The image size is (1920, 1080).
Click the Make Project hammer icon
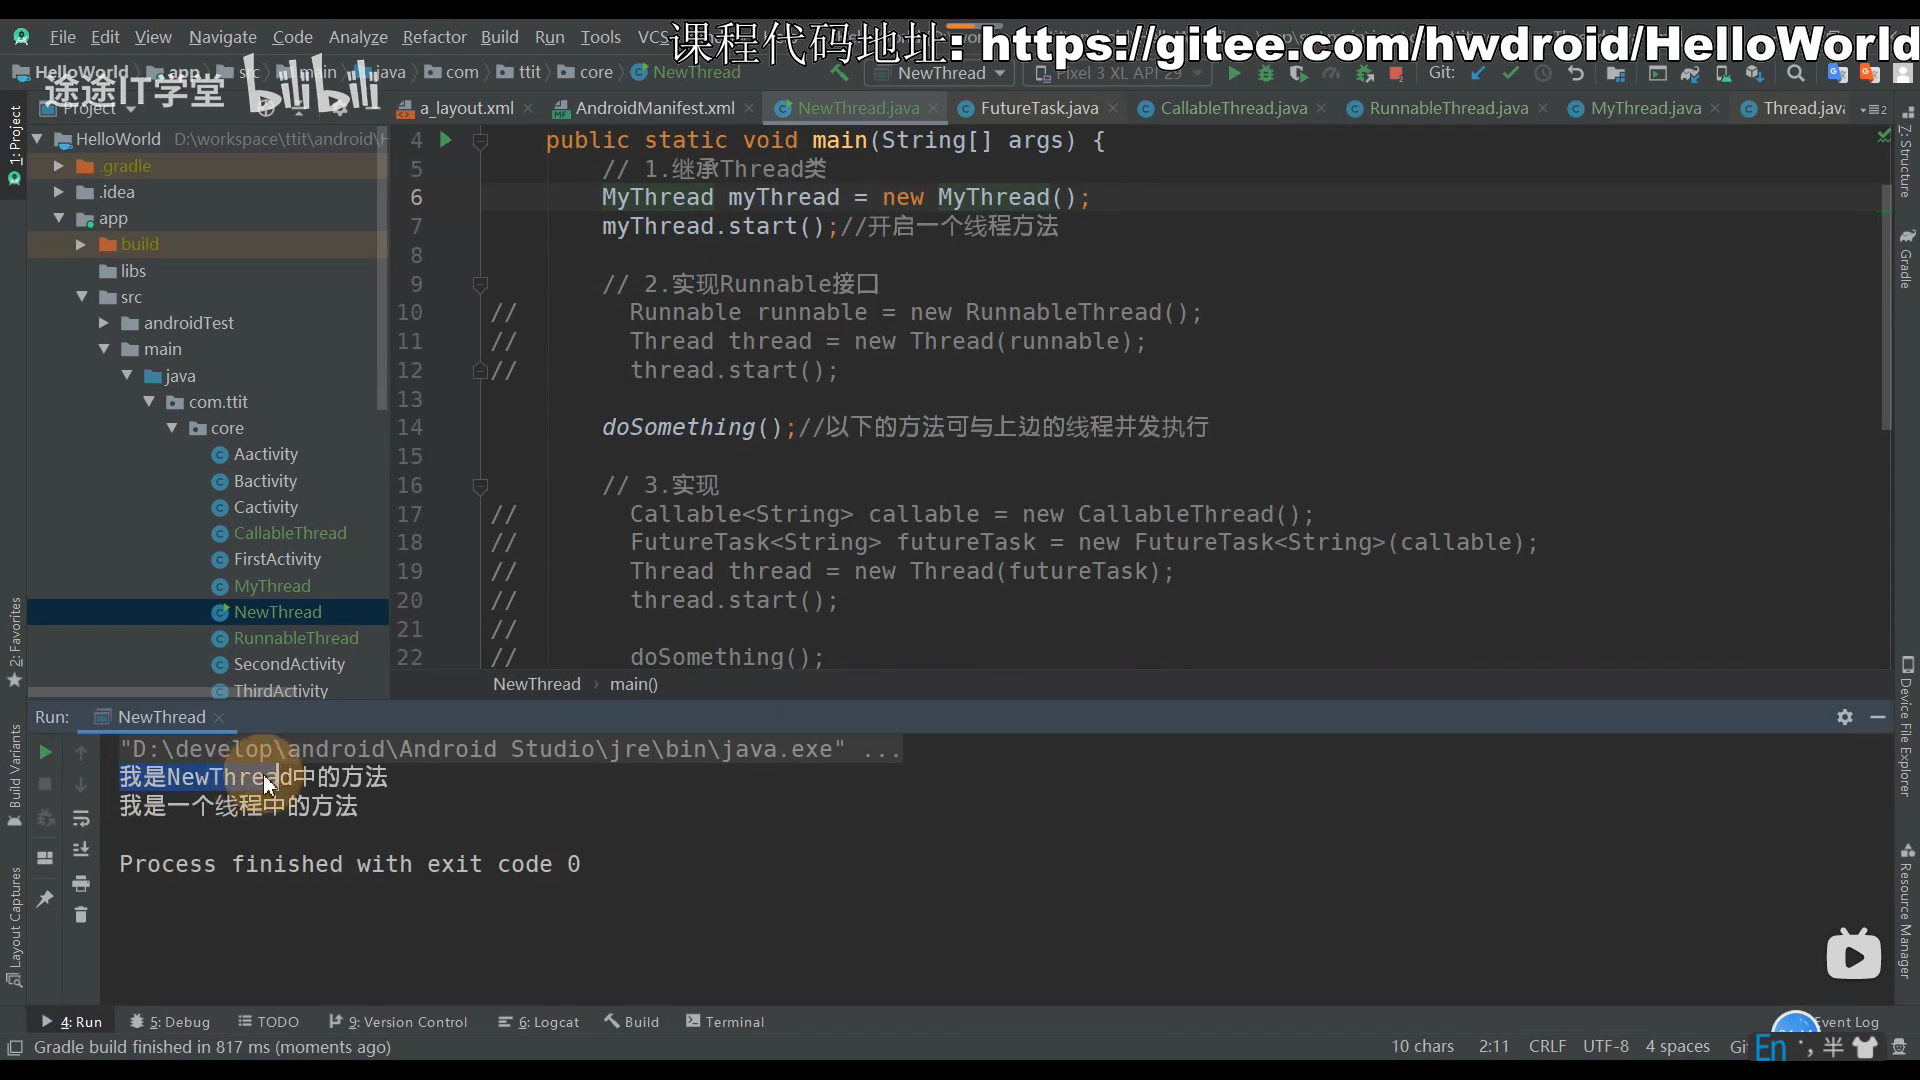tap(839, 73)
